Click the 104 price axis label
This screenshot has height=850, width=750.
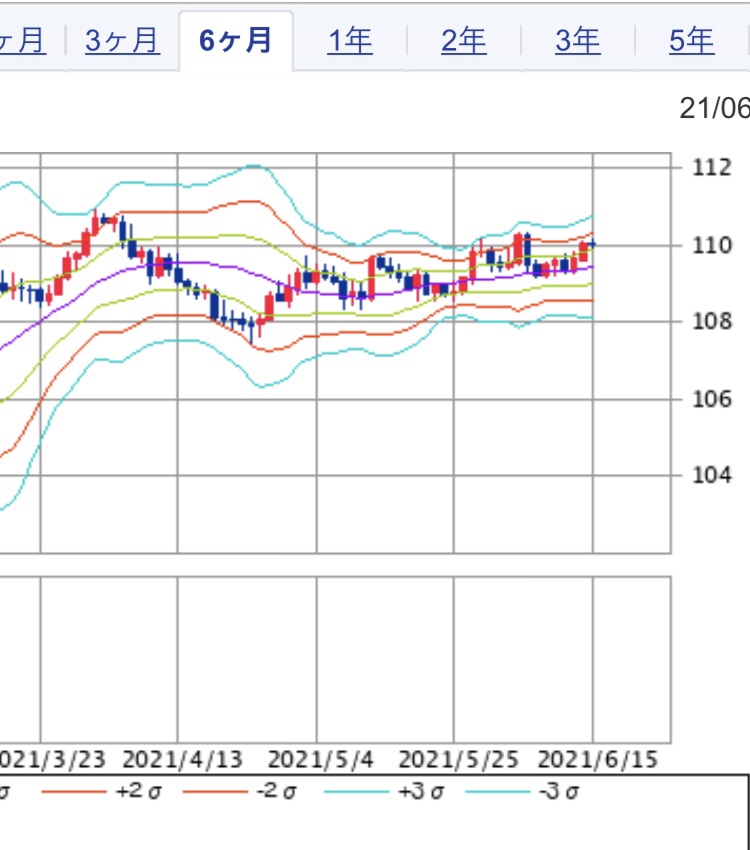(x=712, y=475)
